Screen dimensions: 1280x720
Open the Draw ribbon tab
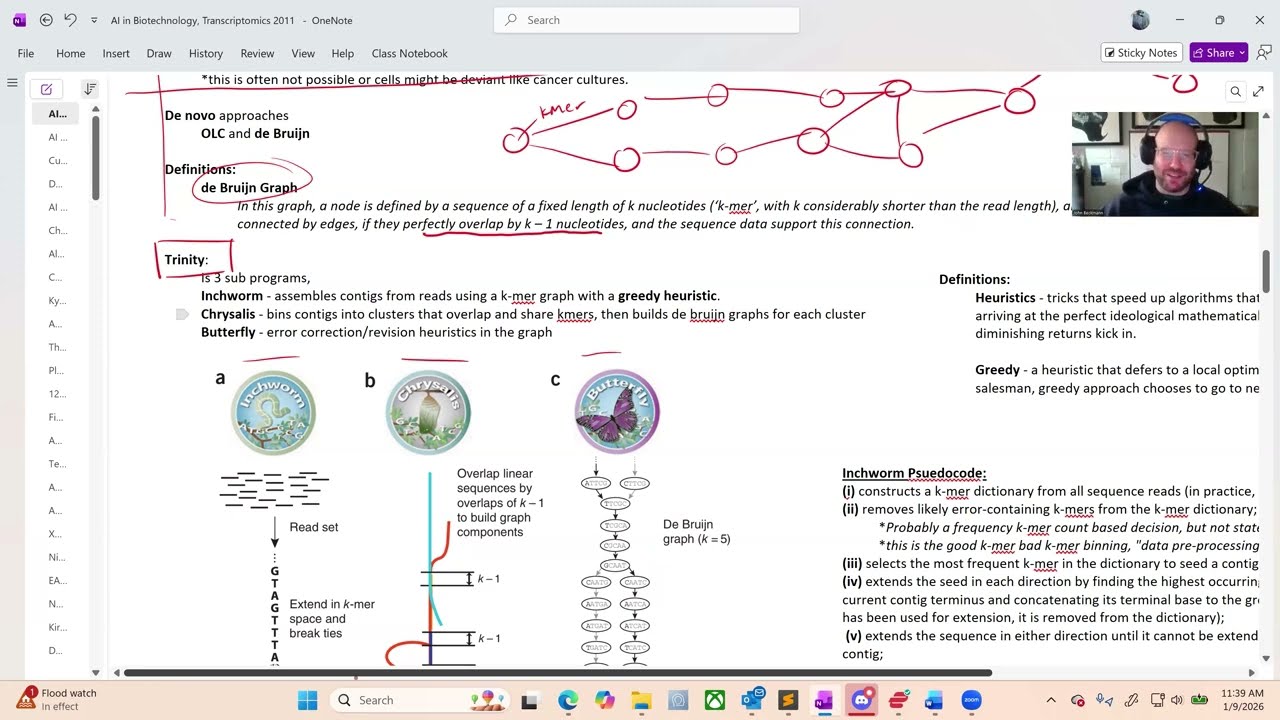point(159,53)
